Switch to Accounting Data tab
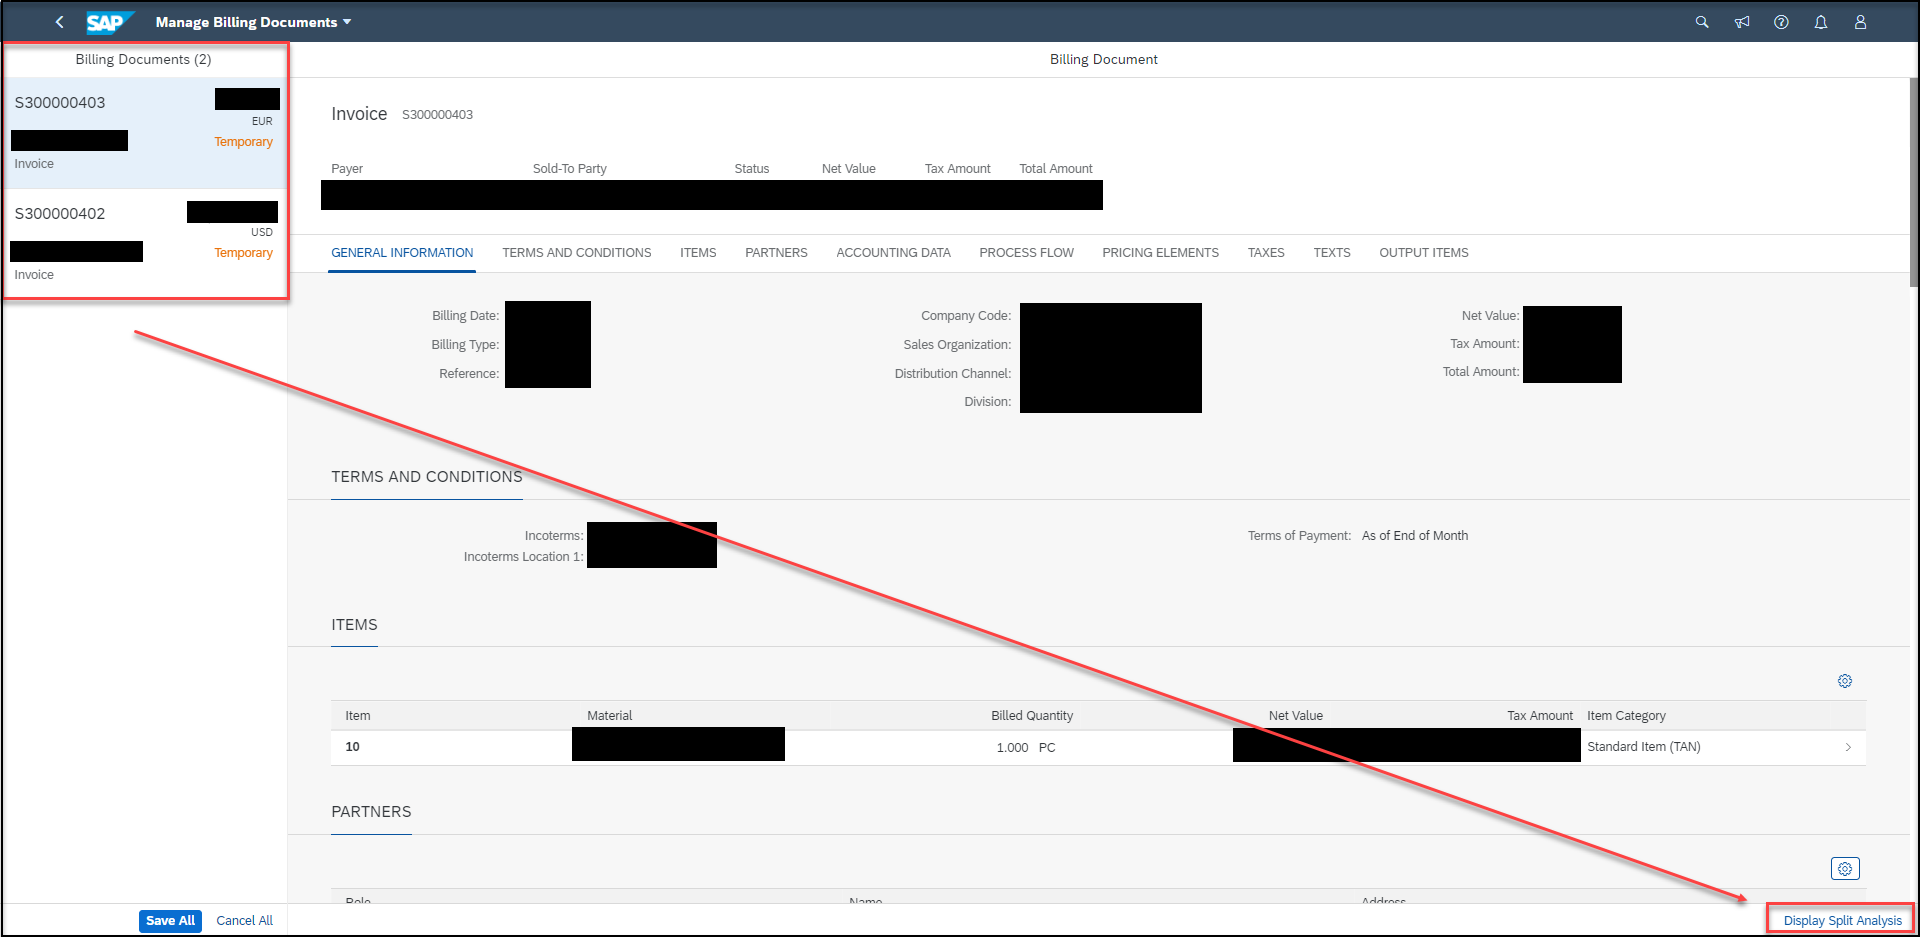1920x937 pixels. coord(893,253)
